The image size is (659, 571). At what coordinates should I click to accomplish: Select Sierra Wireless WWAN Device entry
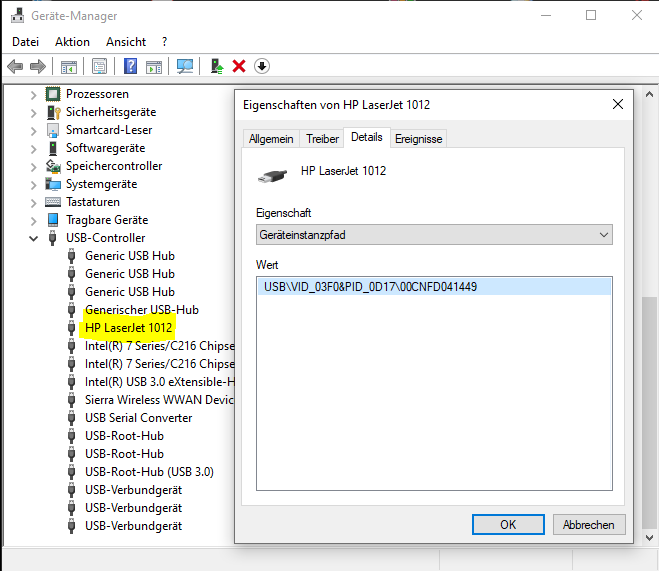click(x=159, y=400)
